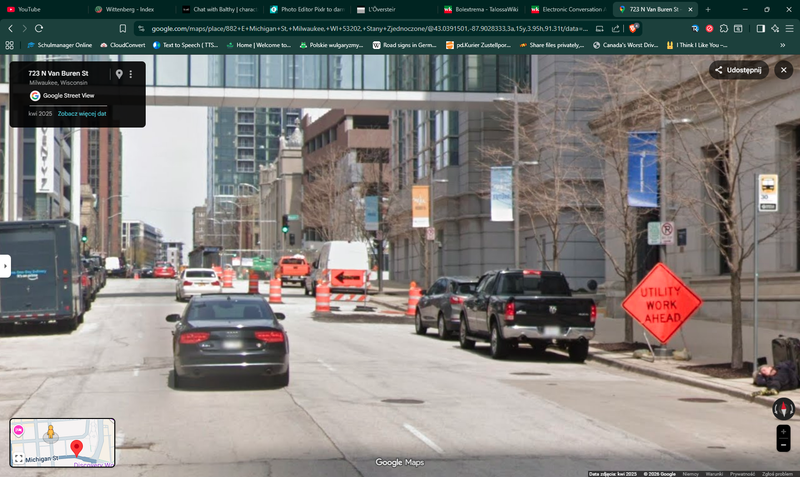
Task: Open the CloudConvert bookmark
Action: pos(122,45)
